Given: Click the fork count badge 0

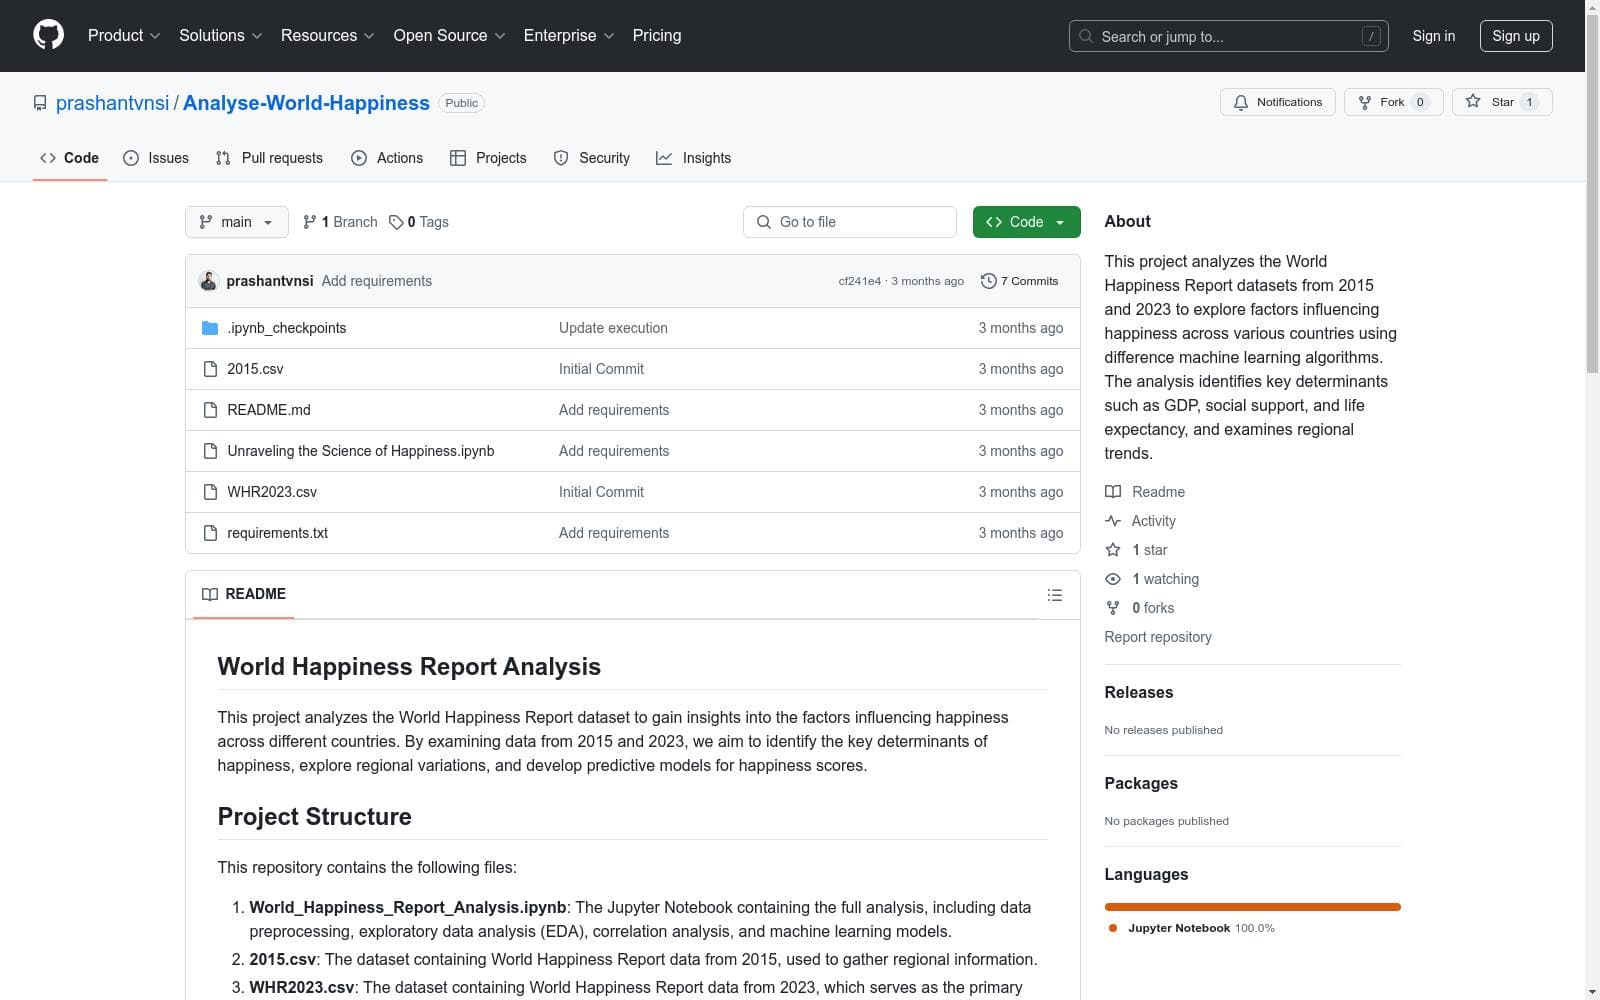Looking at the screenshot, I should pos(1420,102).
